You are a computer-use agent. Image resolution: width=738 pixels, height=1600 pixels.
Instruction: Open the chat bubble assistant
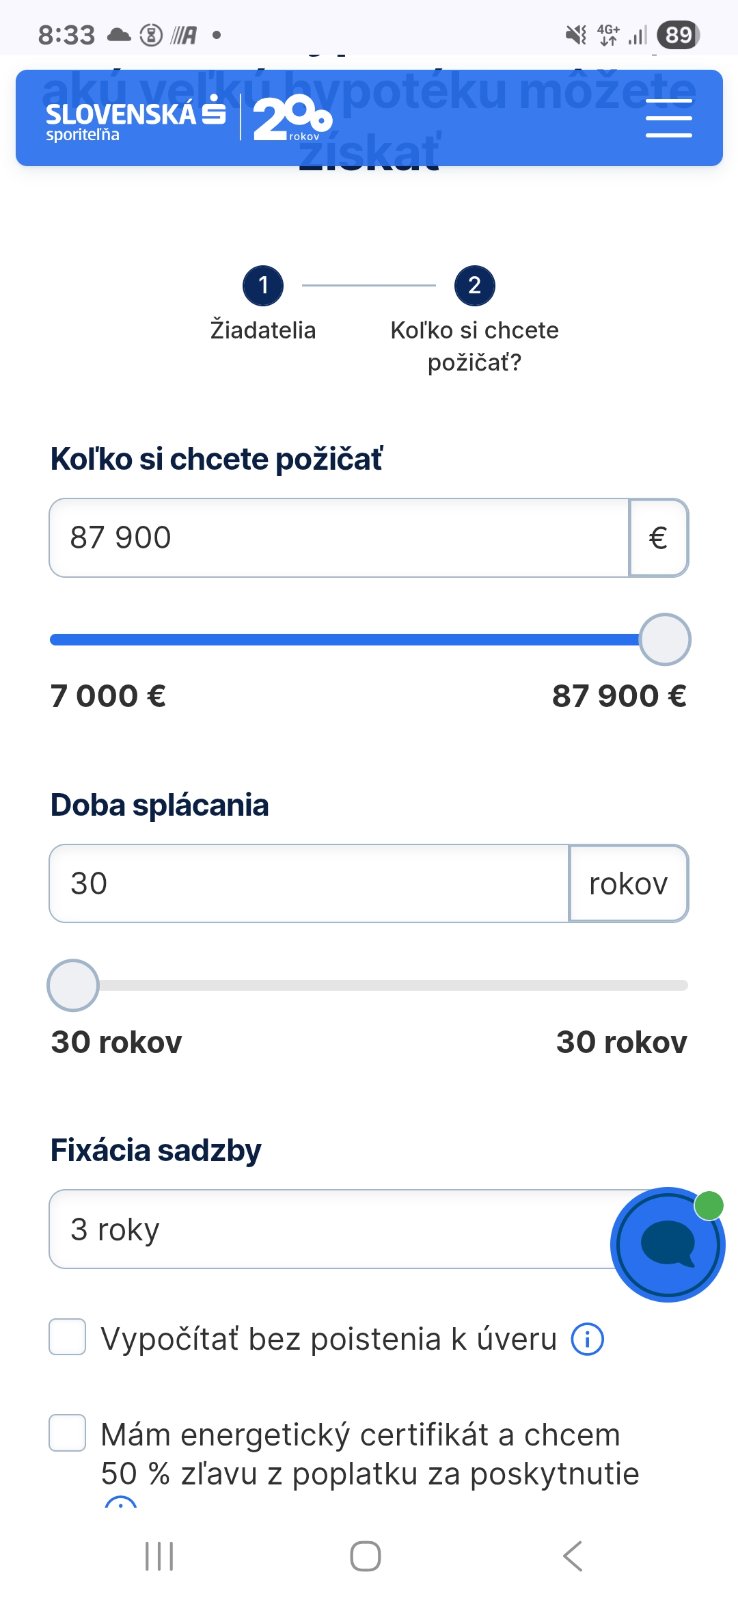coord(667,1244)
